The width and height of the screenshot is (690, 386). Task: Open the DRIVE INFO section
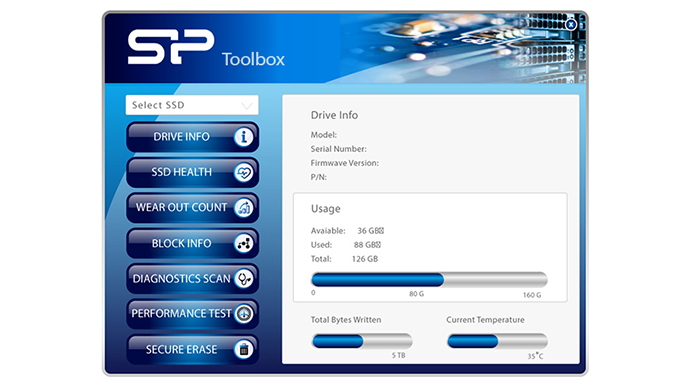(x=192, y=137)
